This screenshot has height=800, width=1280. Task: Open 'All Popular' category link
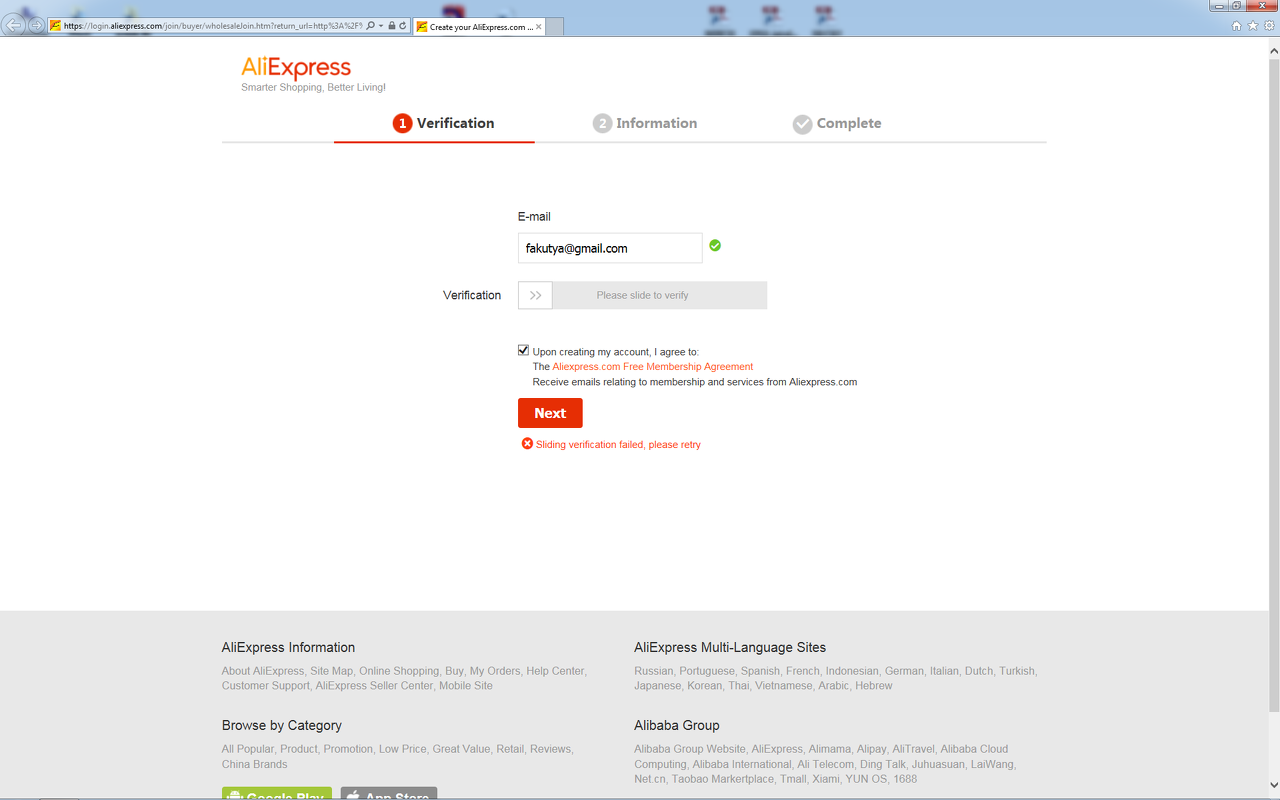pos(248,749)
